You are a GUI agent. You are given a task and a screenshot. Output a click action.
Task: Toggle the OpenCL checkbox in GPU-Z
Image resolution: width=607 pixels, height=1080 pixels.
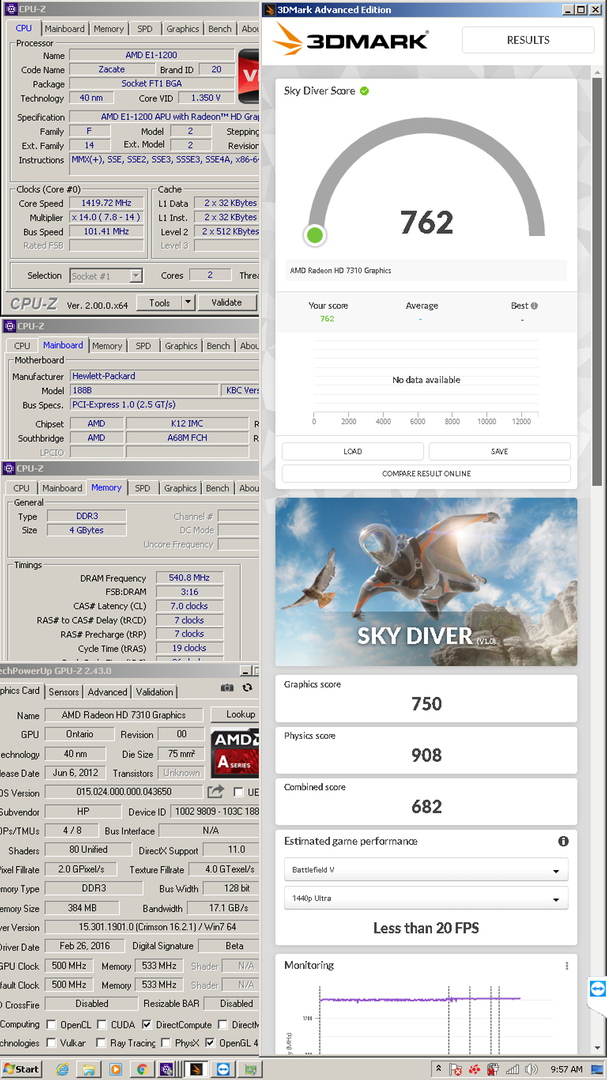click(52, 1024)
